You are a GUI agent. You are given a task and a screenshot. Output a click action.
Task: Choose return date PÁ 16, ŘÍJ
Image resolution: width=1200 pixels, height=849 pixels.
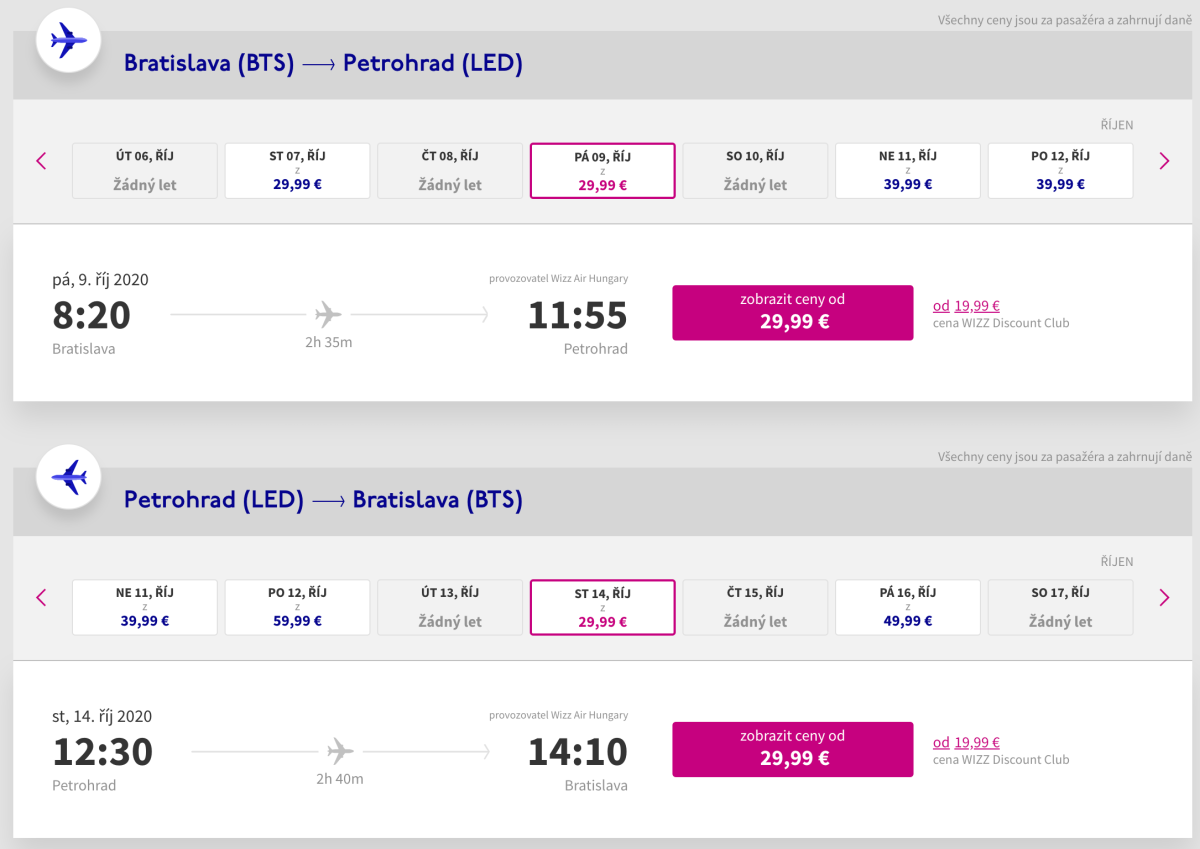coord(907,607)
